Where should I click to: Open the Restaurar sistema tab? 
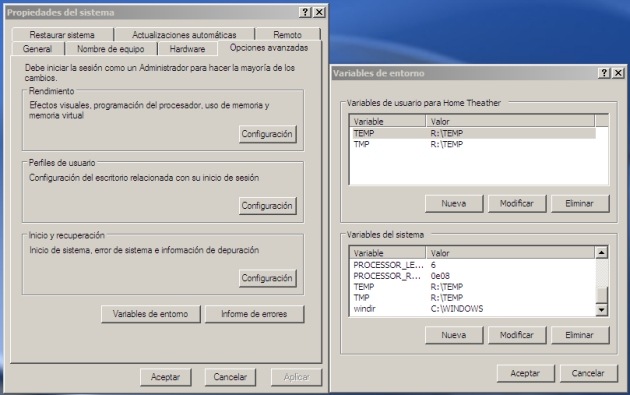62,35
